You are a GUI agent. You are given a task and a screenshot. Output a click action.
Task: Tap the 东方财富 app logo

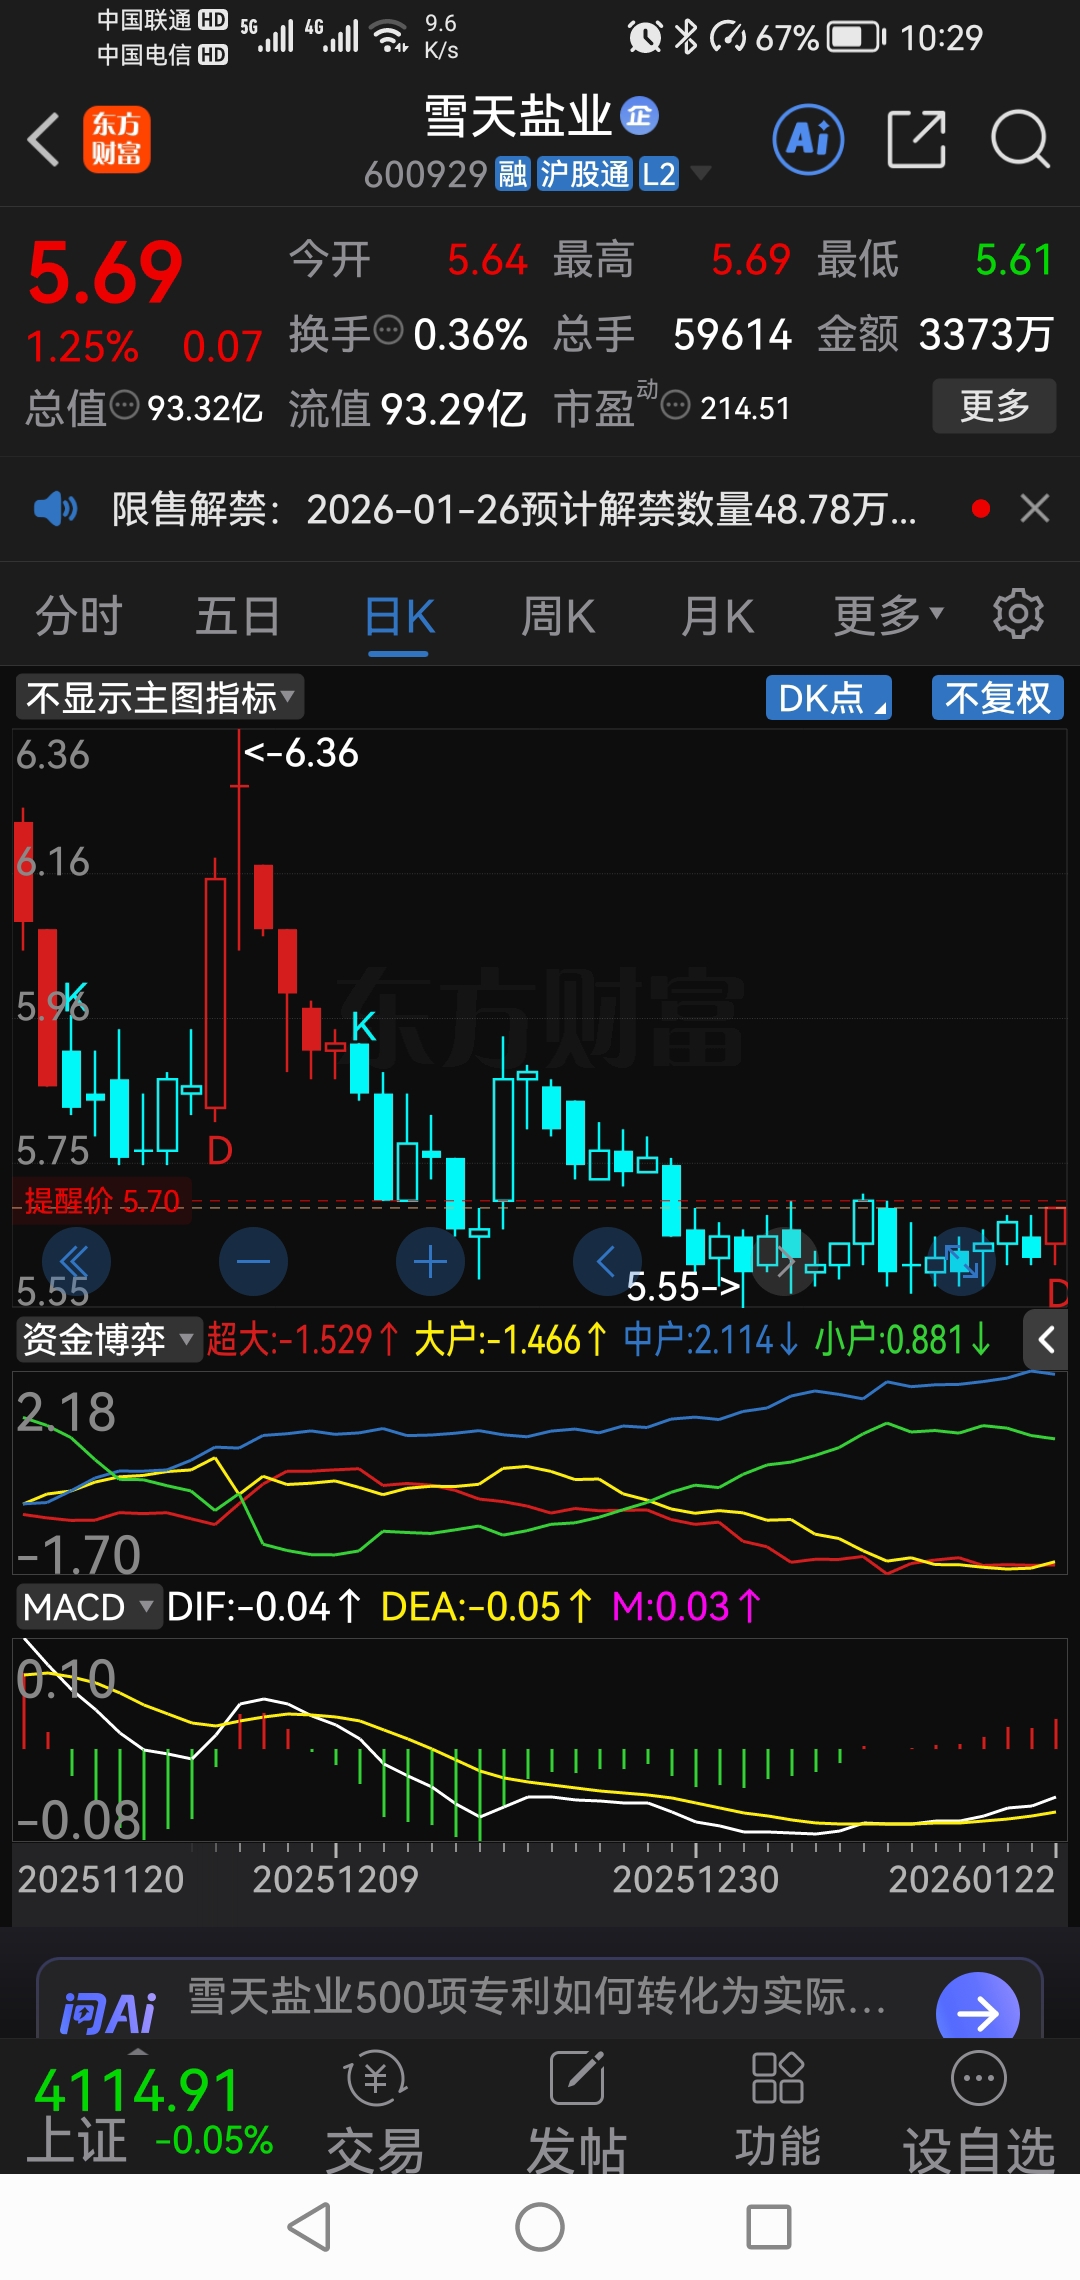117,139
